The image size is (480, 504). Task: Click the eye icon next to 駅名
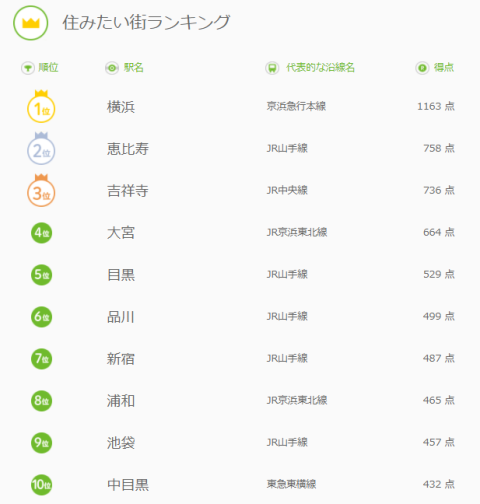112,68
